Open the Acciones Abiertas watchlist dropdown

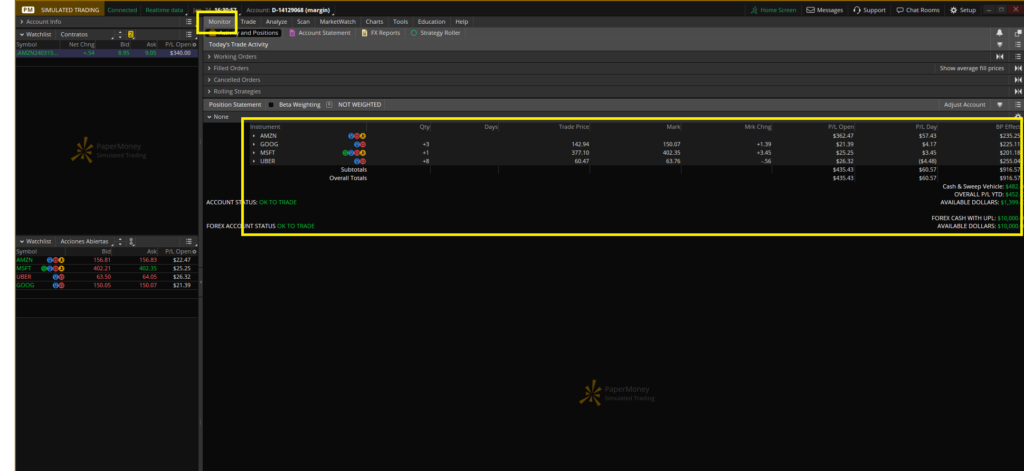(x=86, y=241)
